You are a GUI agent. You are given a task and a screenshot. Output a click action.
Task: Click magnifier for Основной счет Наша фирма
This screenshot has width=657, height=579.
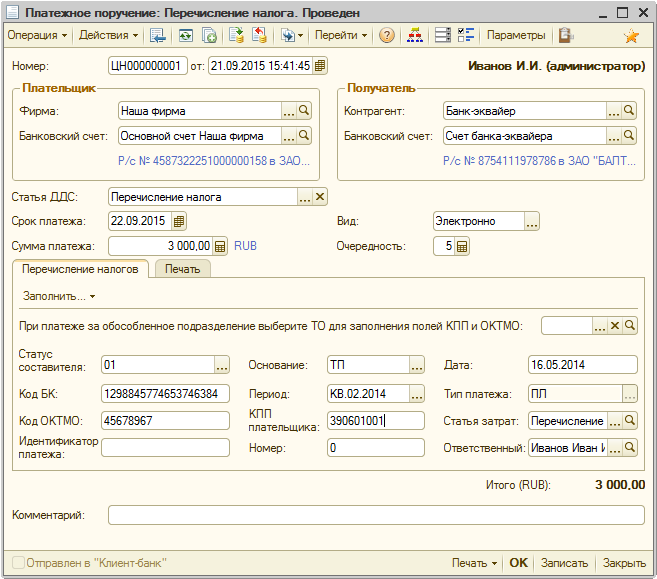coord(304,136)
